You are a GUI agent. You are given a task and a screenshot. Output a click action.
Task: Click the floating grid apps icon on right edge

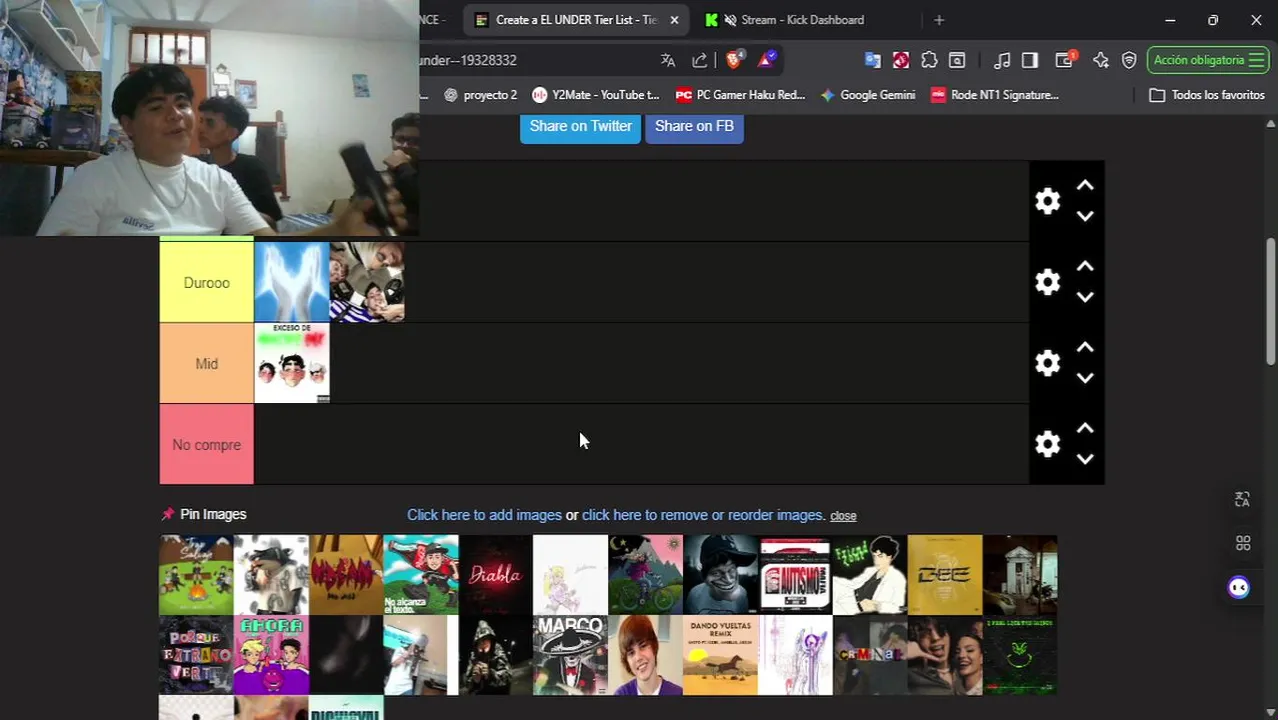tap(1243, 543)
